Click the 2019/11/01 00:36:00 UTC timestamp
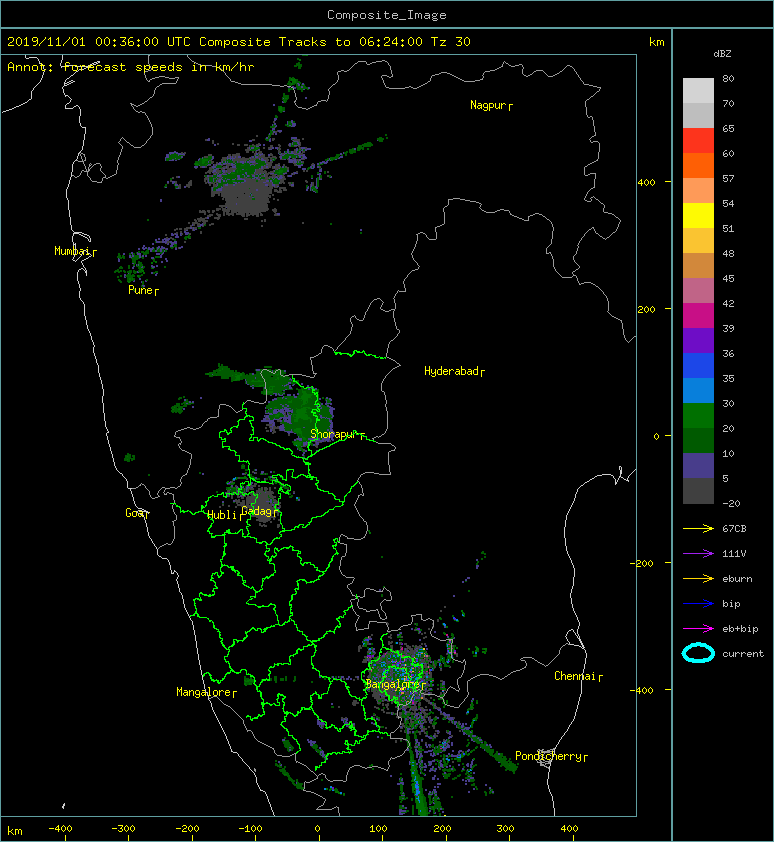 pos(99,42)
